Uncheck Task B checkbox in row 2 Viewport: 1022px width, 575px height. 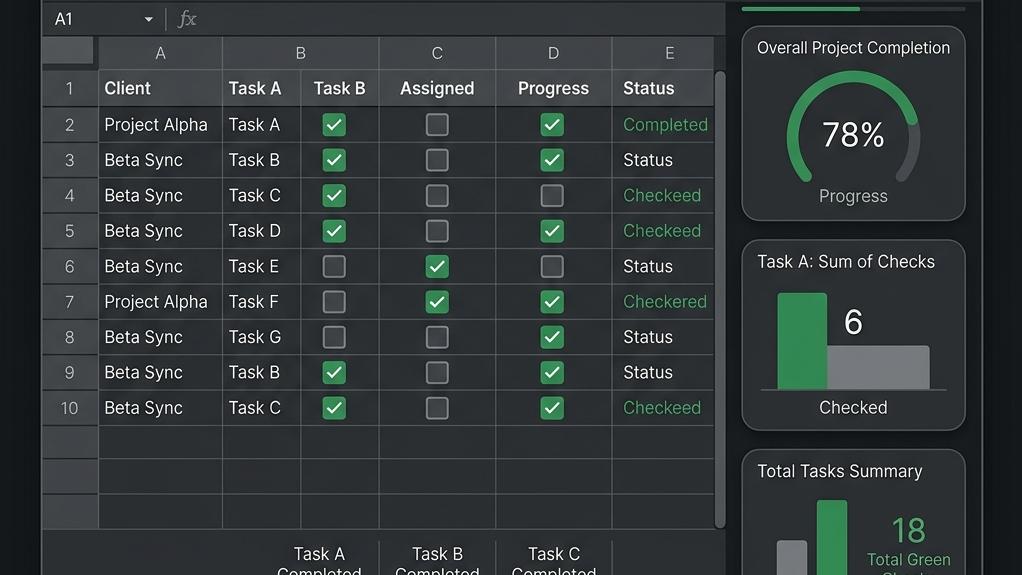point(334,125)
